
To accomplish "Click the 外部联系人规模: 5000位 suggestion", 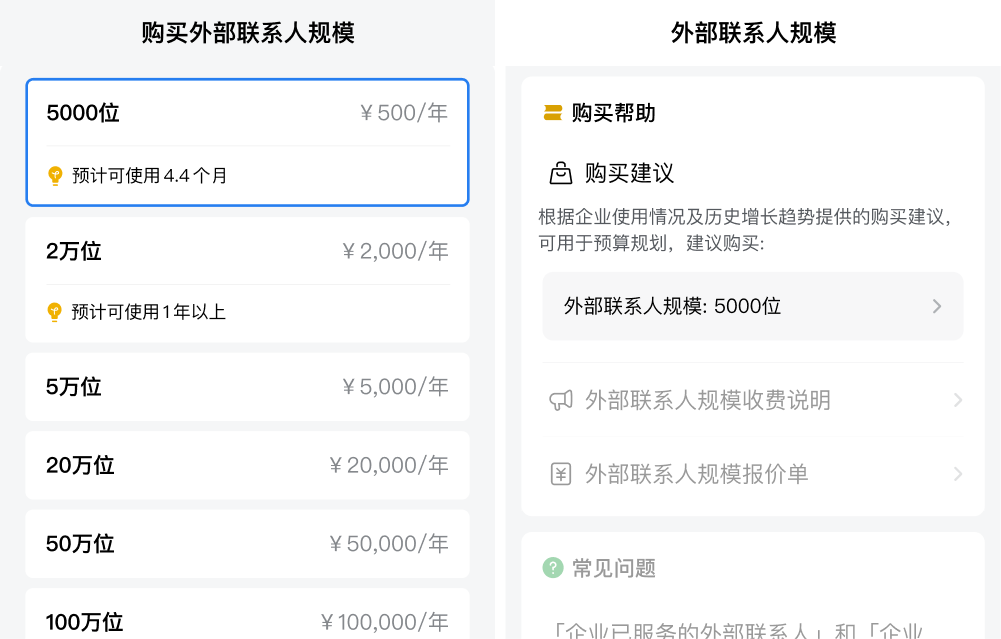I will click(x=673, y=306).
